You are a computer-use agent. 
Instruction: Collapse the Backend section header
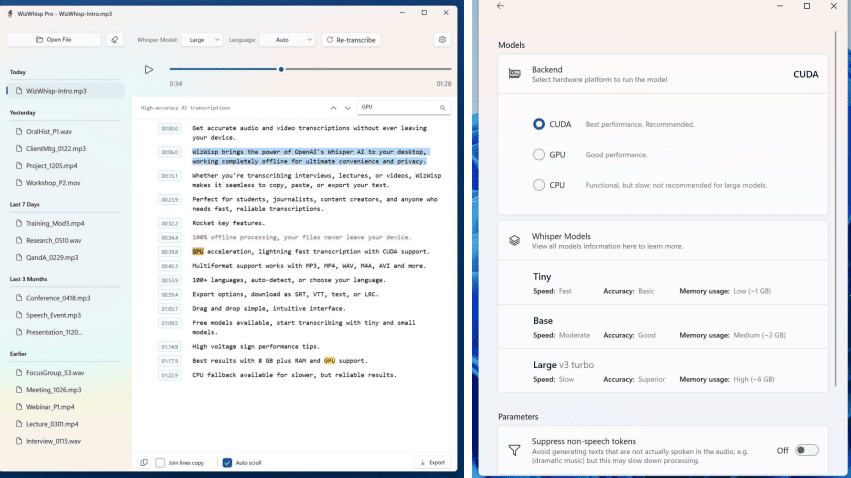(x=663, y=74)
